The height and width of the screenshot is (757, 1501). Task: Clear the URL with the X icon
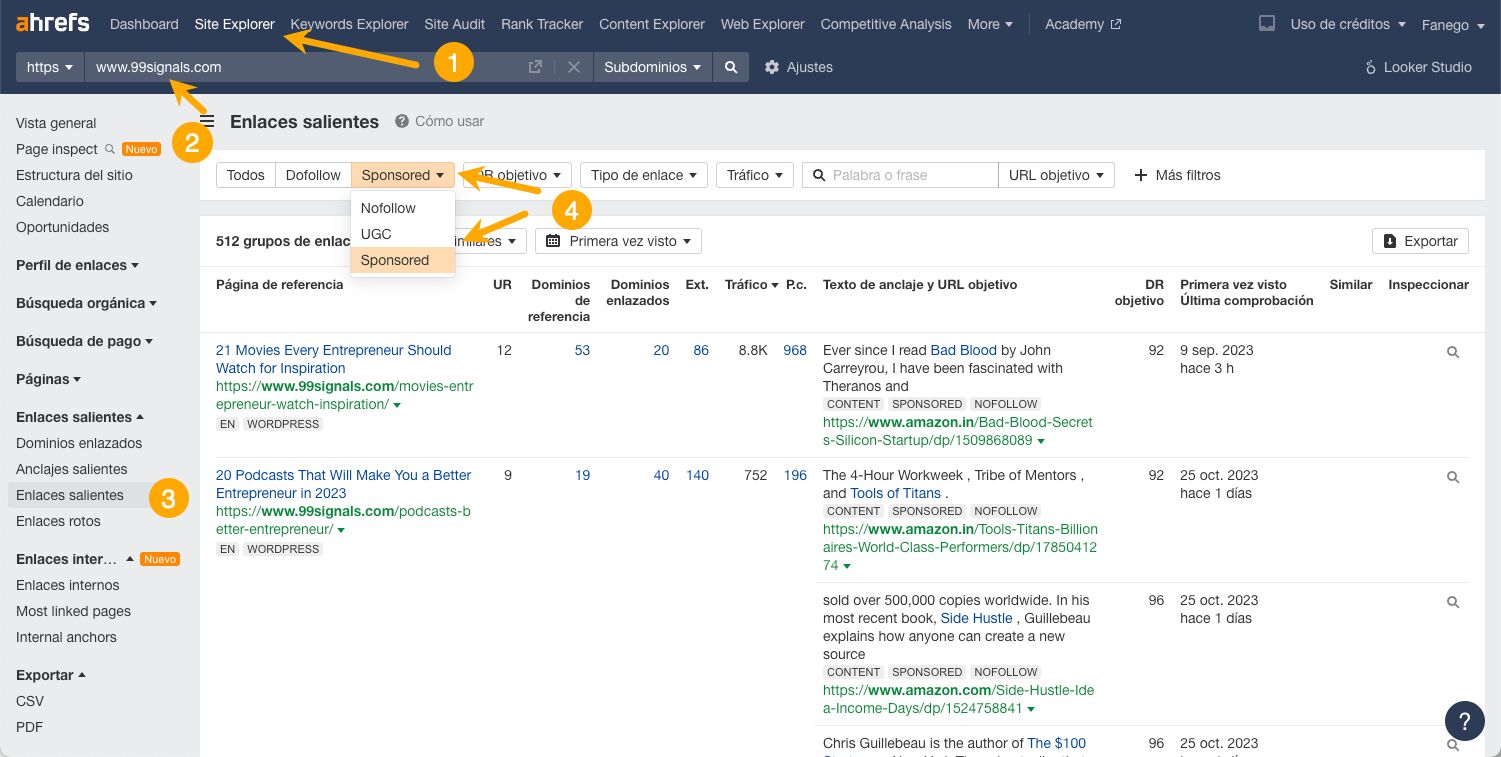pyautogui.click(x=573, y=67)
